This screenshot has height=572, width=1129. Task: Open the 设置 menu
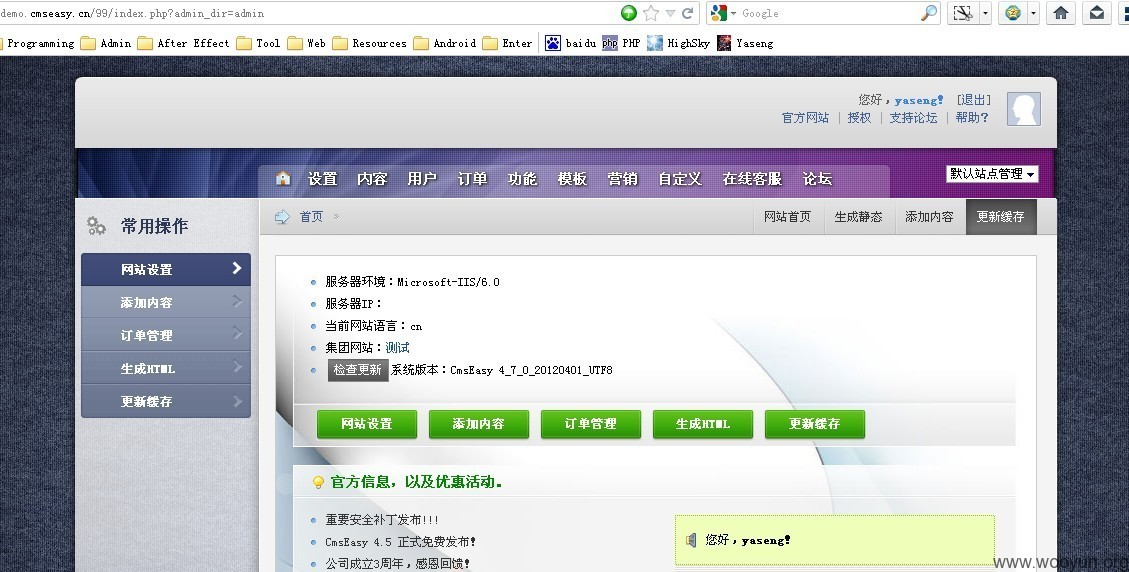click(323, 179)
